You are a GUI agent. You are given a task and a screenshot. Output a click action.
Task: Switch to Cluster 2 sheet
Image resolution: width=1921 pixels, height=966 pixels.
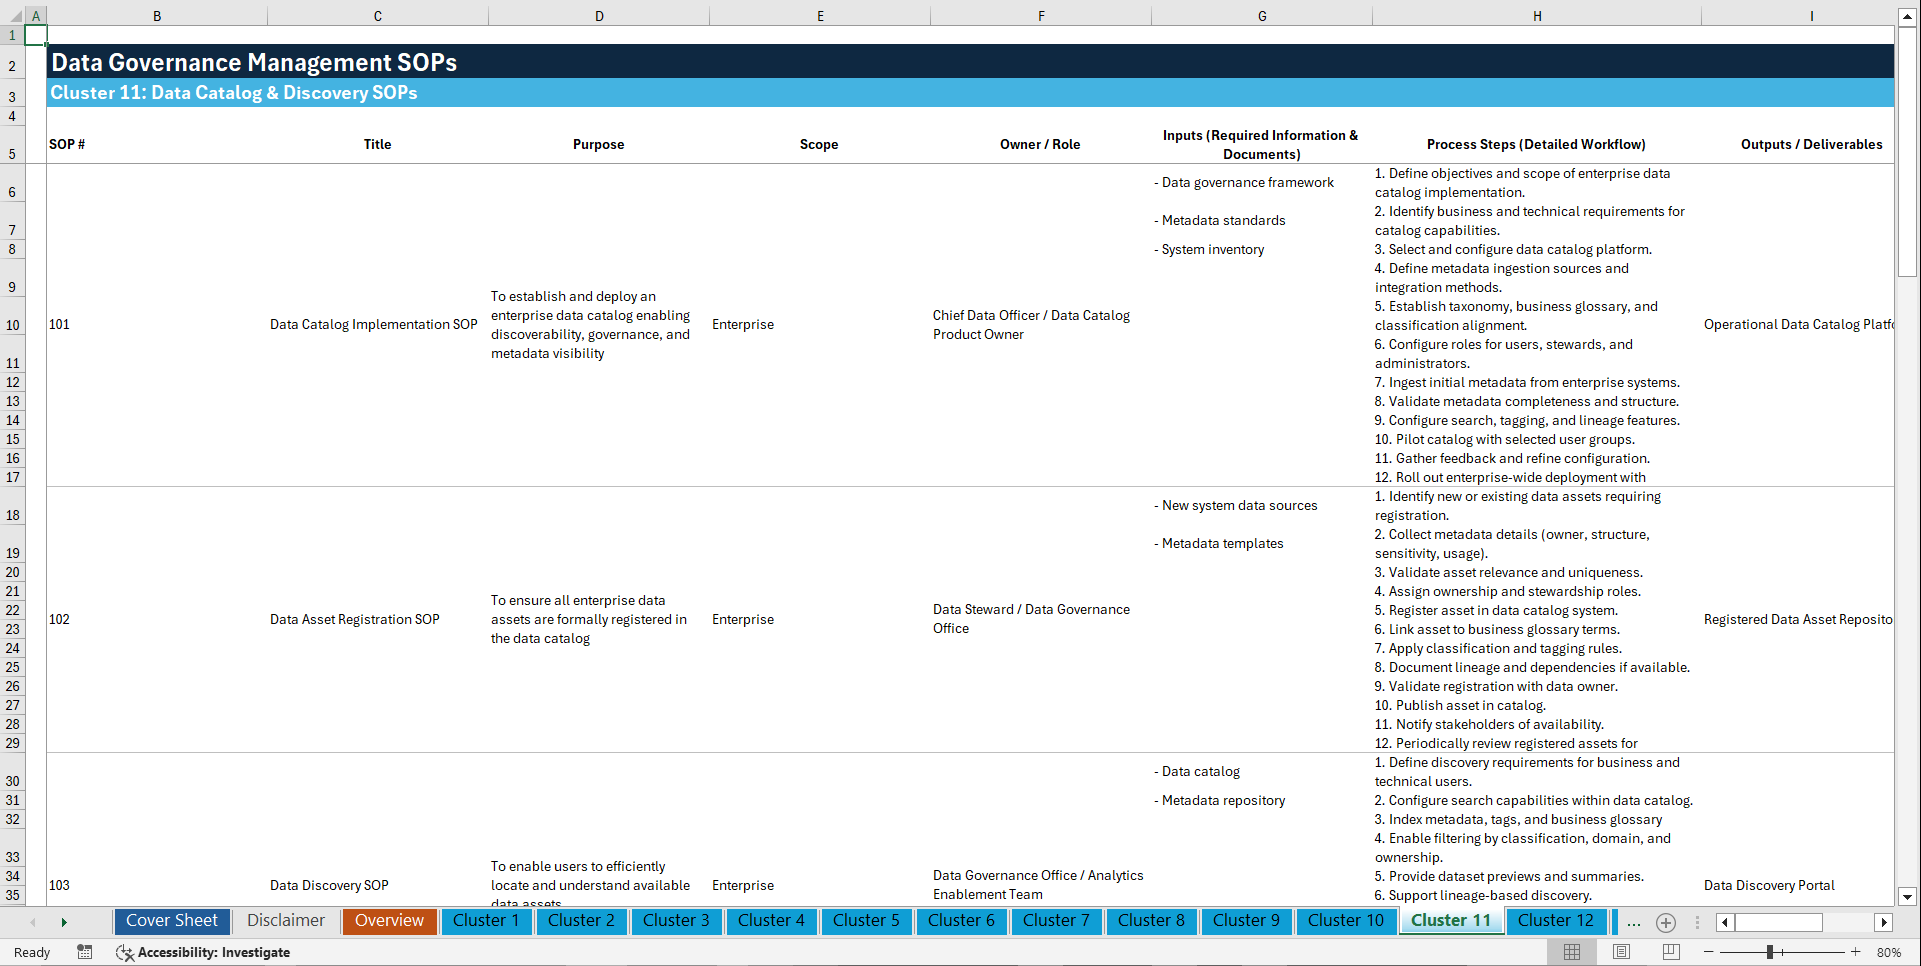pos(581,921)
